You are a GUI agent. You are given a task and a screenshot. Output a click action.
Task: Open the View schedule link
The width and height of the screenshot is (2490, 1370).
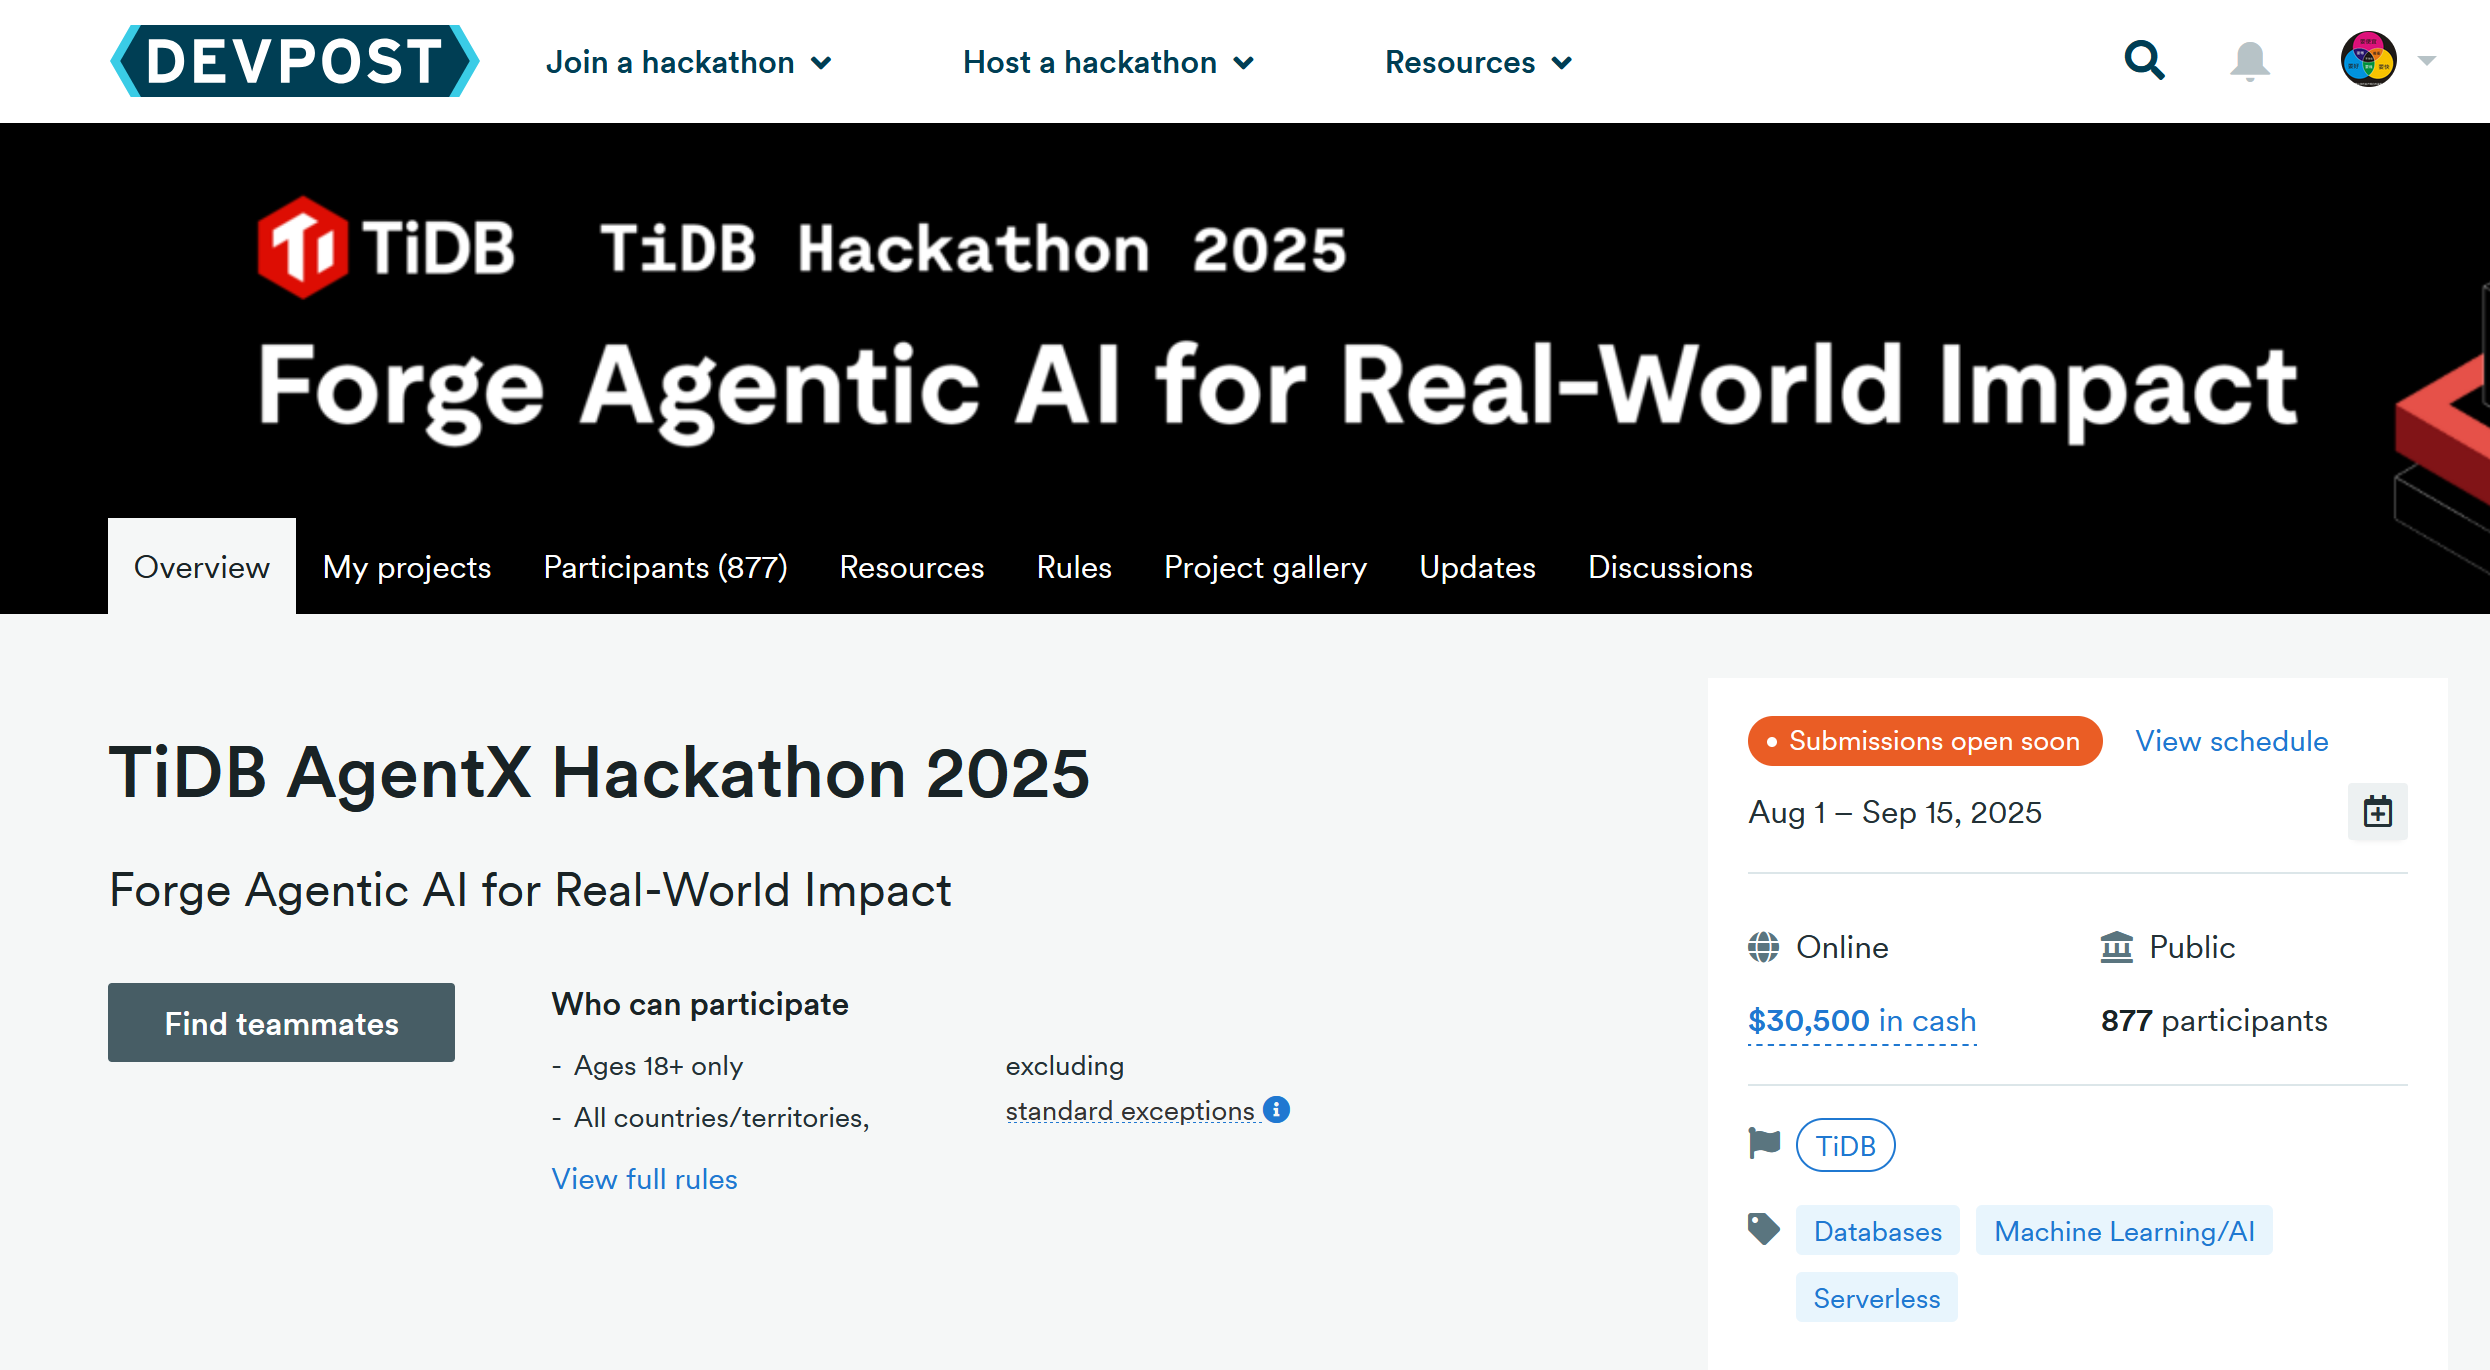[x=2231, y=741]
